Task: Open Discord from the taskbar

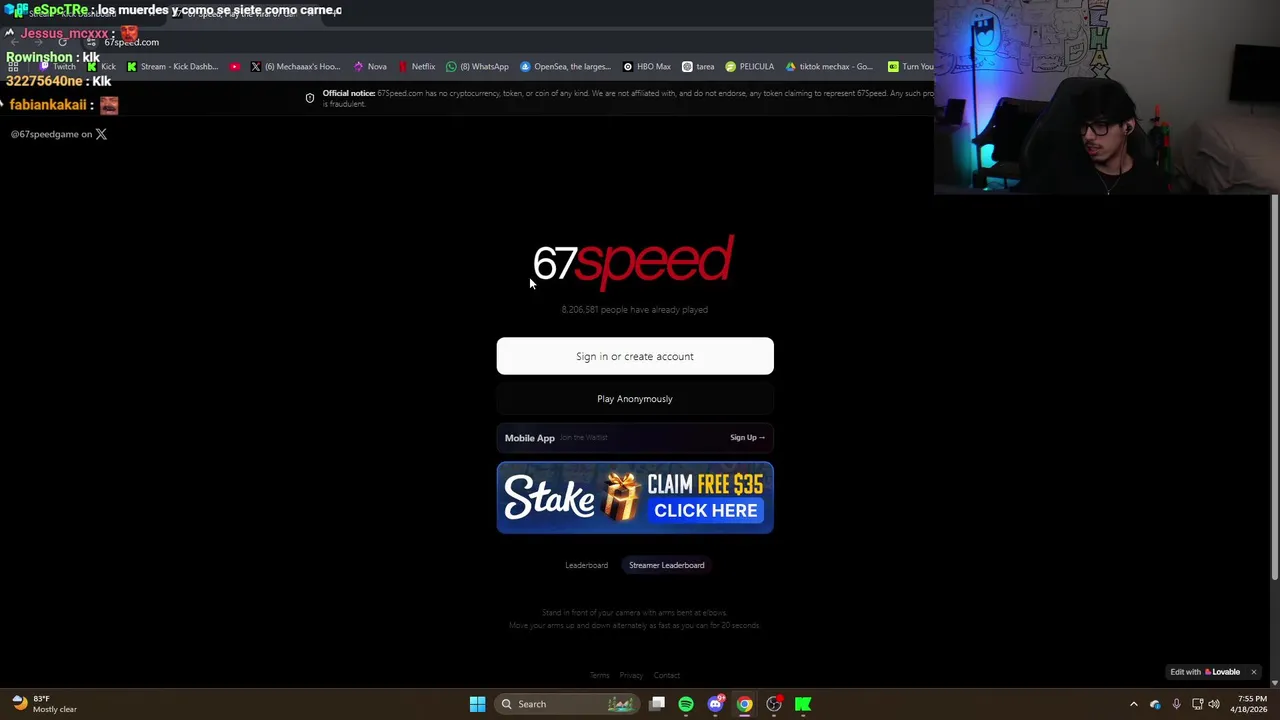Action: coord(715,704)
